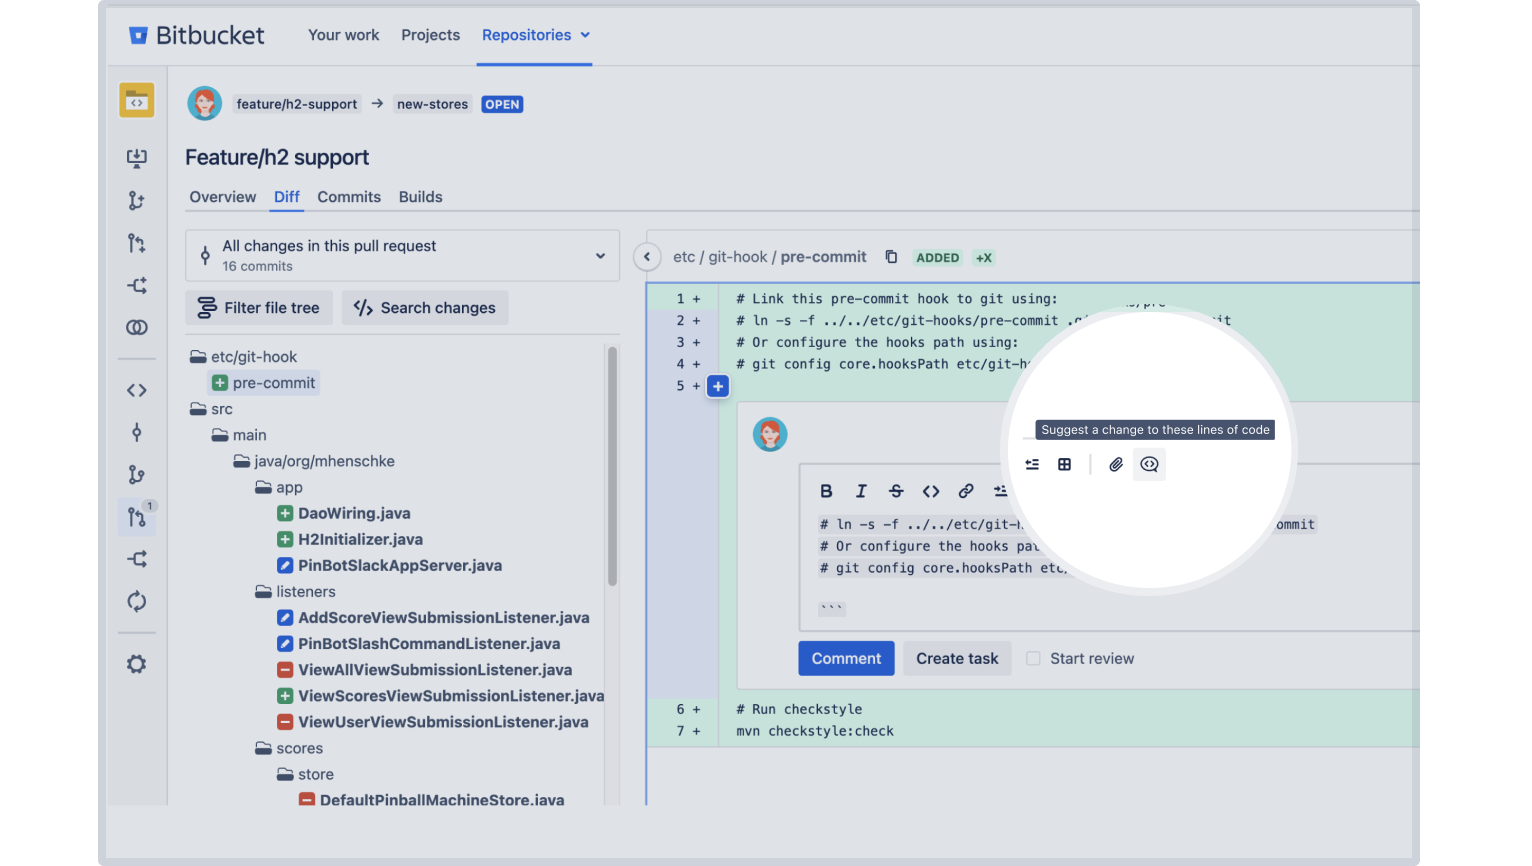Collapse the etc/git-hook folder
Viewport: 1532px width, 866px height.
click(244, 357)
